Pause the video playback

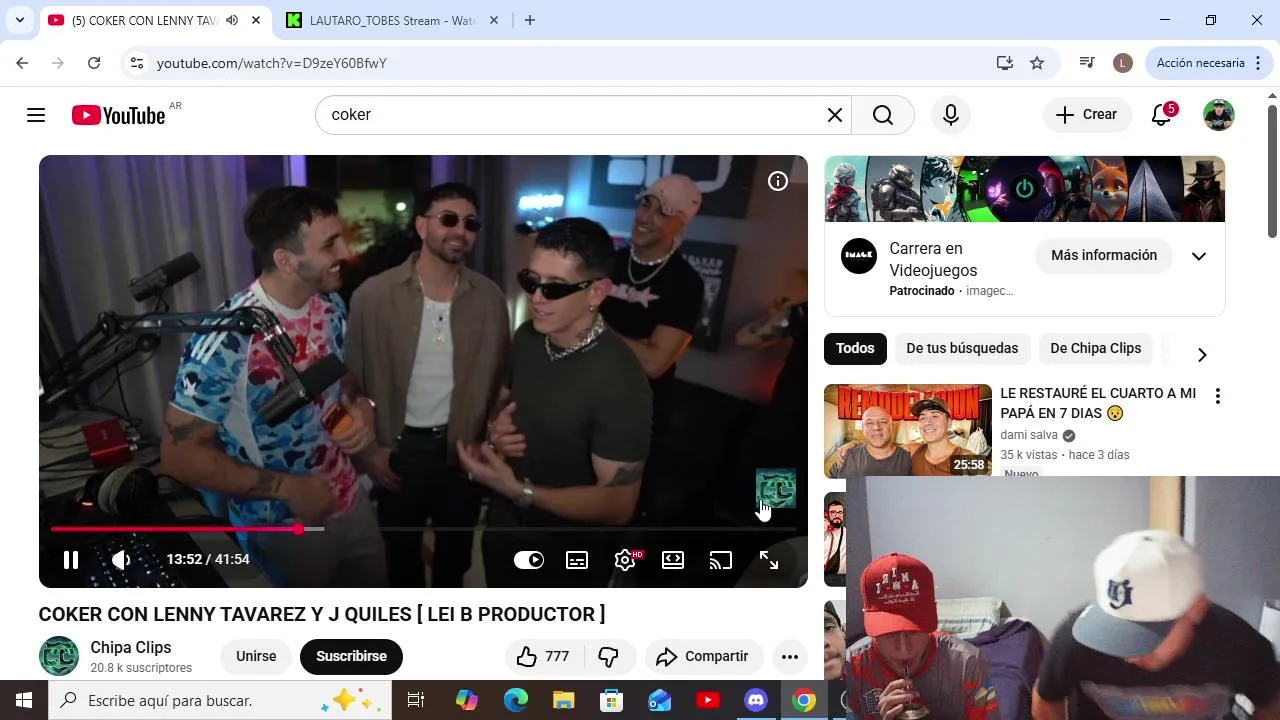tap(71, 560)
